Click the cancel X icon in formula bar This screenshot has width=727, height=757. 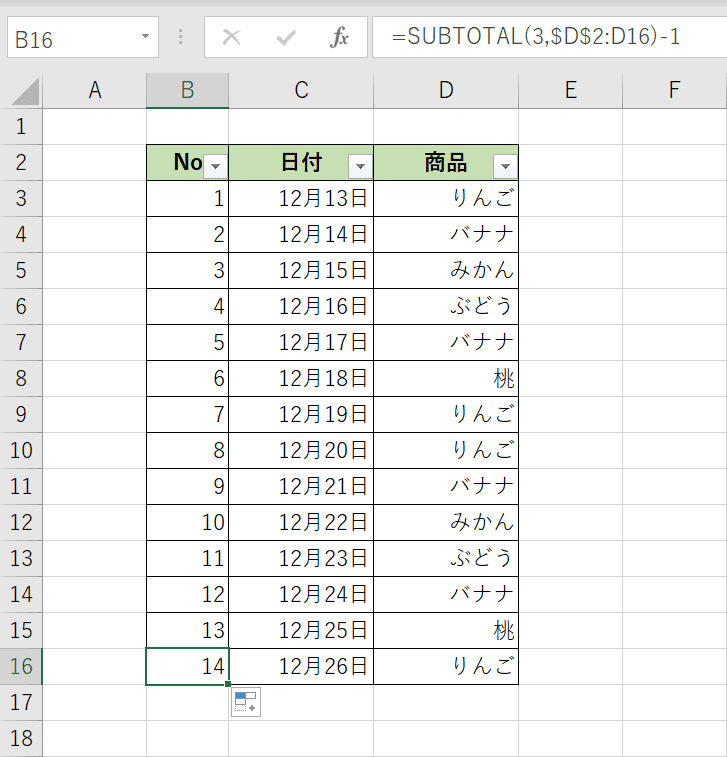[x=231, y=37]
